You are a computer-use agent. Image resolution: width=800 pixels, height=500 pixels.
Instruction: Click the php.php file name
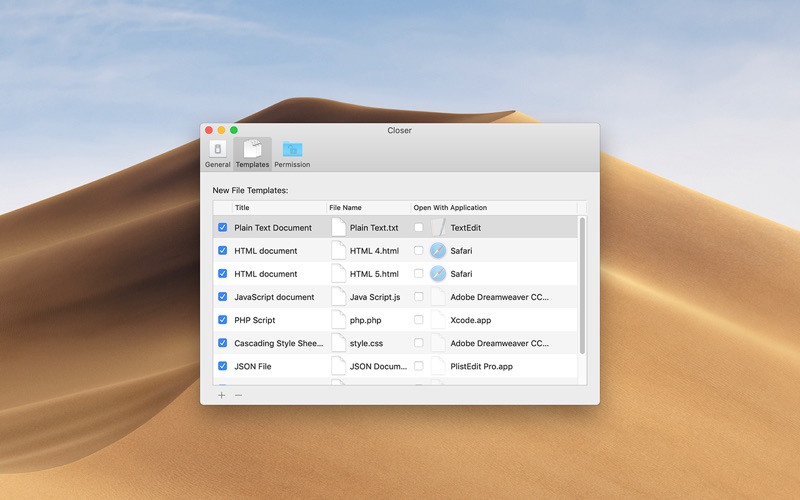(365, 320)
